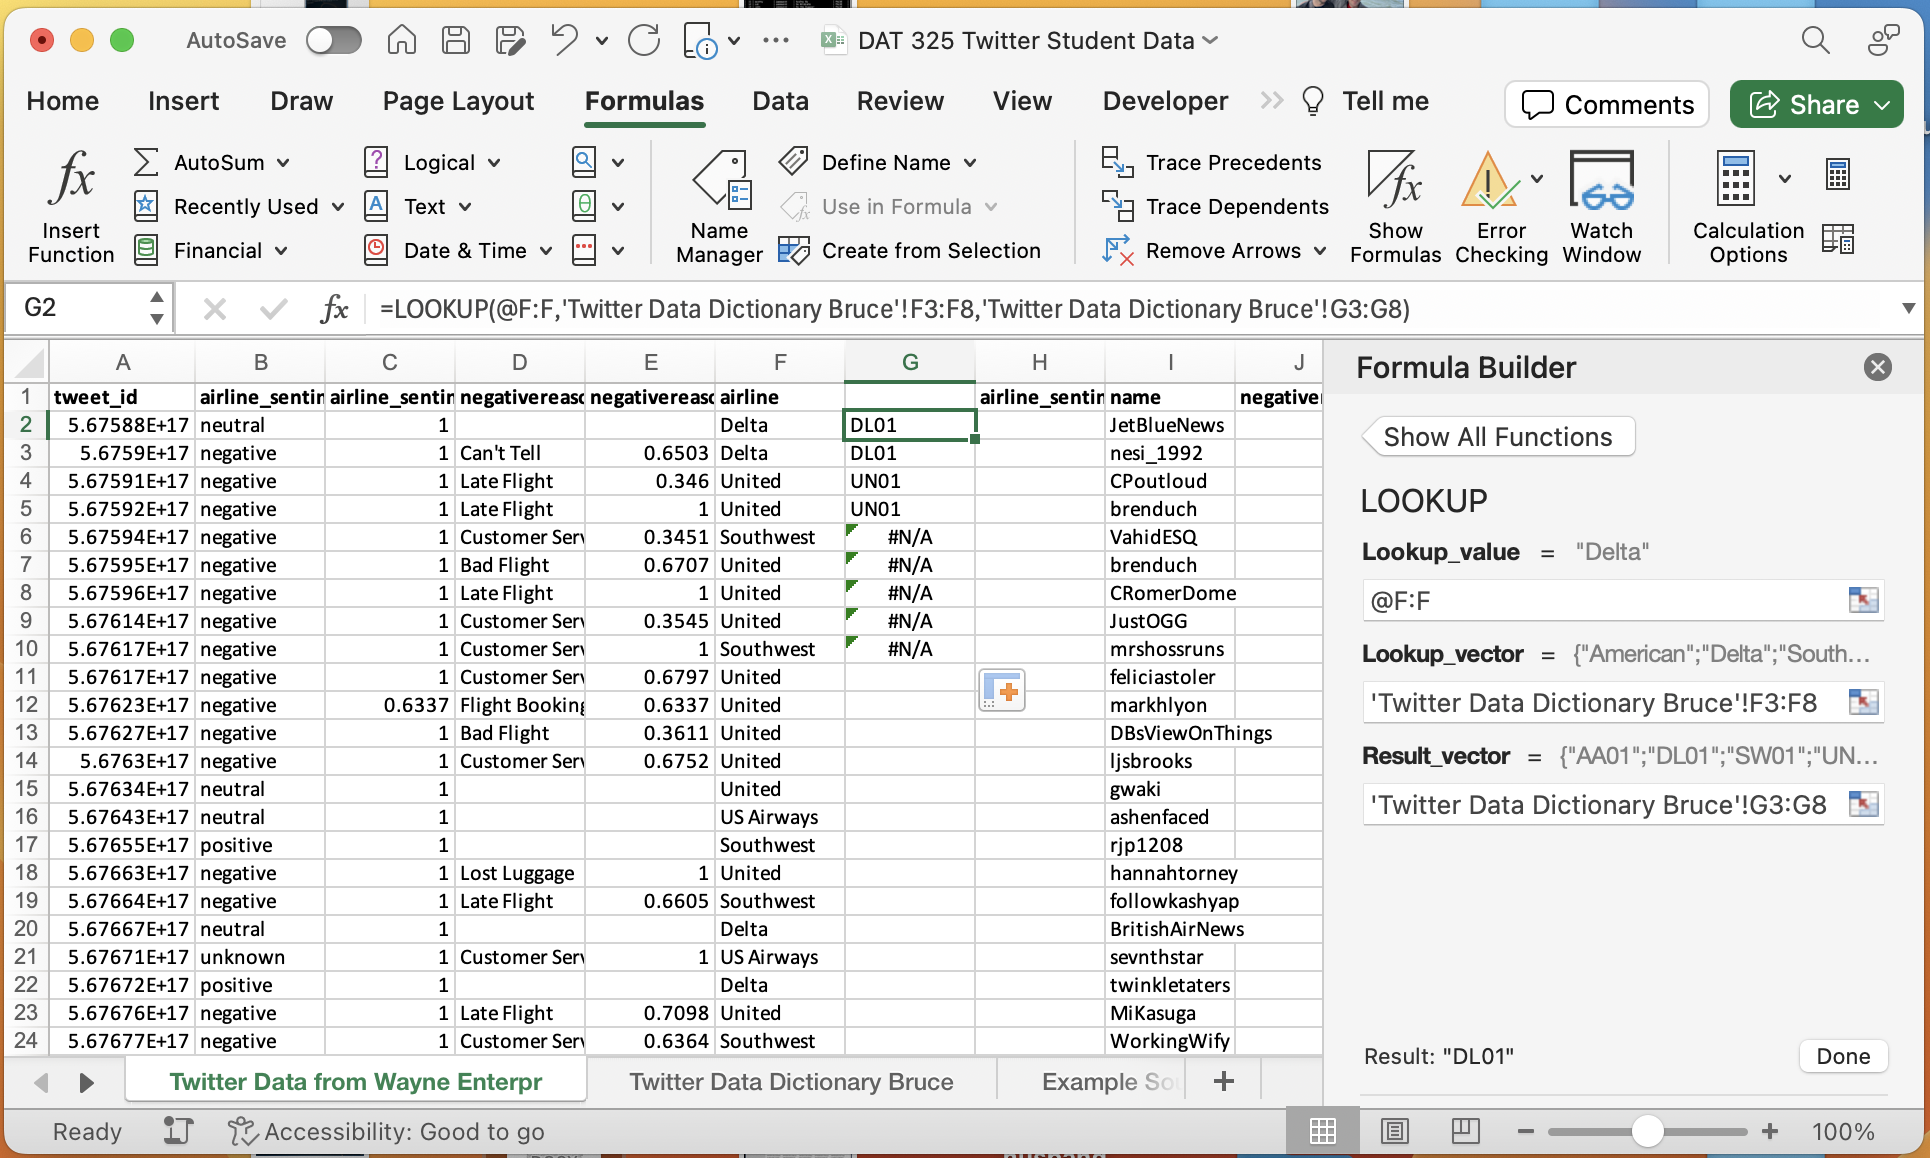Toggle the AutoSave switch
Screen dimensions: 1930x1158
click(334, 40)
